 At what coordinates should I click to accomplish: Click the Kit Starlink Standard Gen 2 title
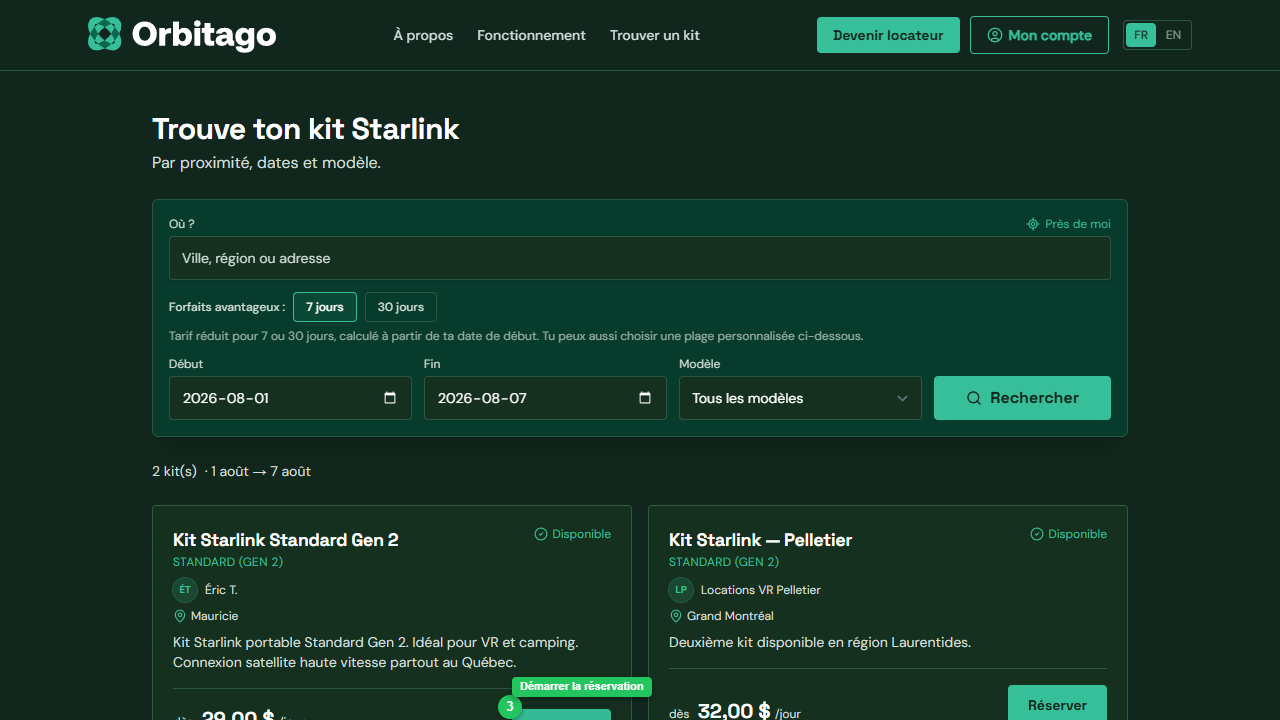pyautogui.click(x=286, y=540)
